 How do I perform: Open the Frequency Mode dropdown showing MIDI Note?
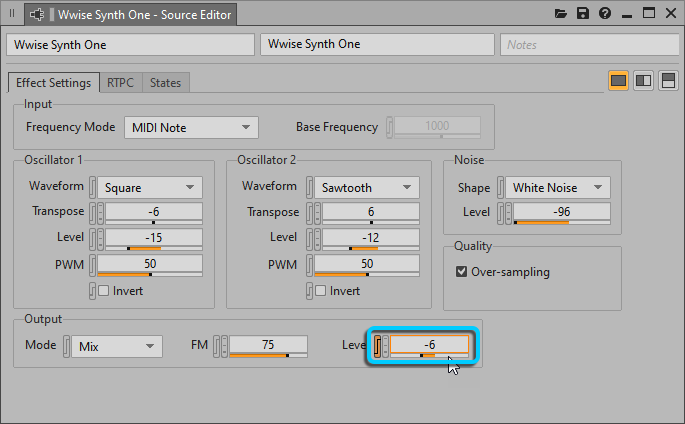[x=191, y=128]
